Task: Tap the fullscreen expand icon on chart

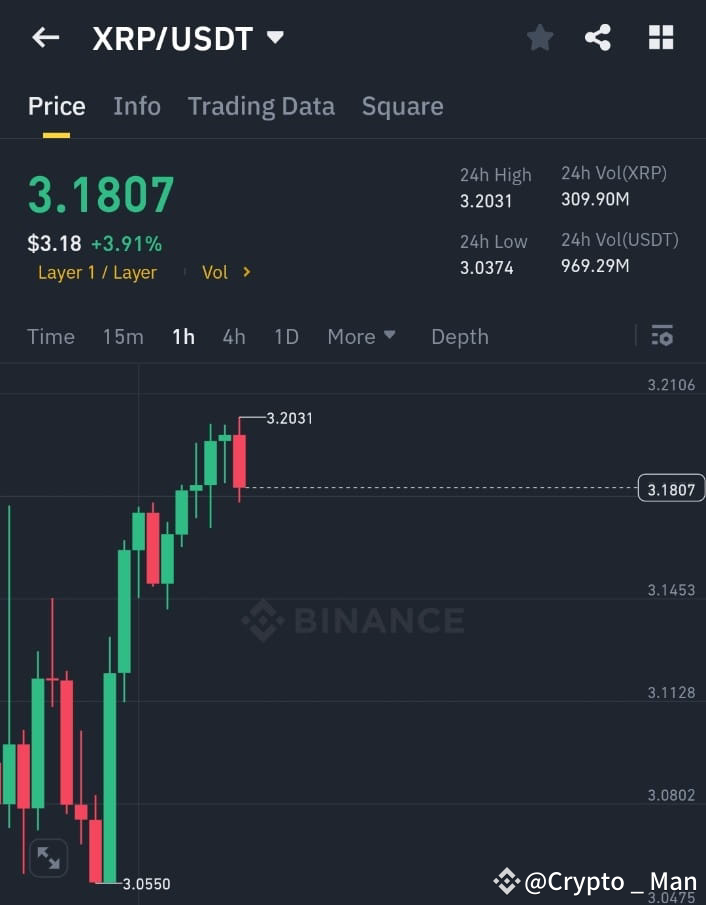Action: 48,858
